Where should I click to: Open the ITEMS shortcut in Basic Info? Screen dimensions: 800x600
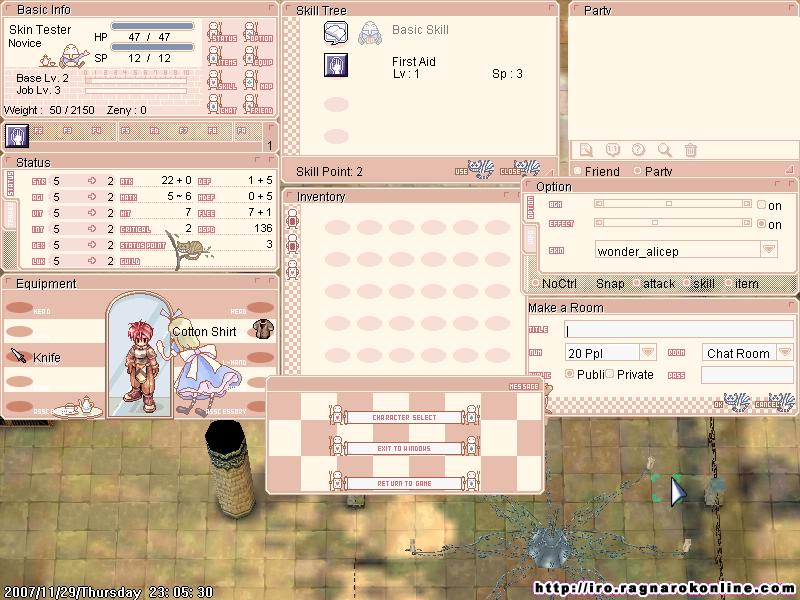point(222,56)
